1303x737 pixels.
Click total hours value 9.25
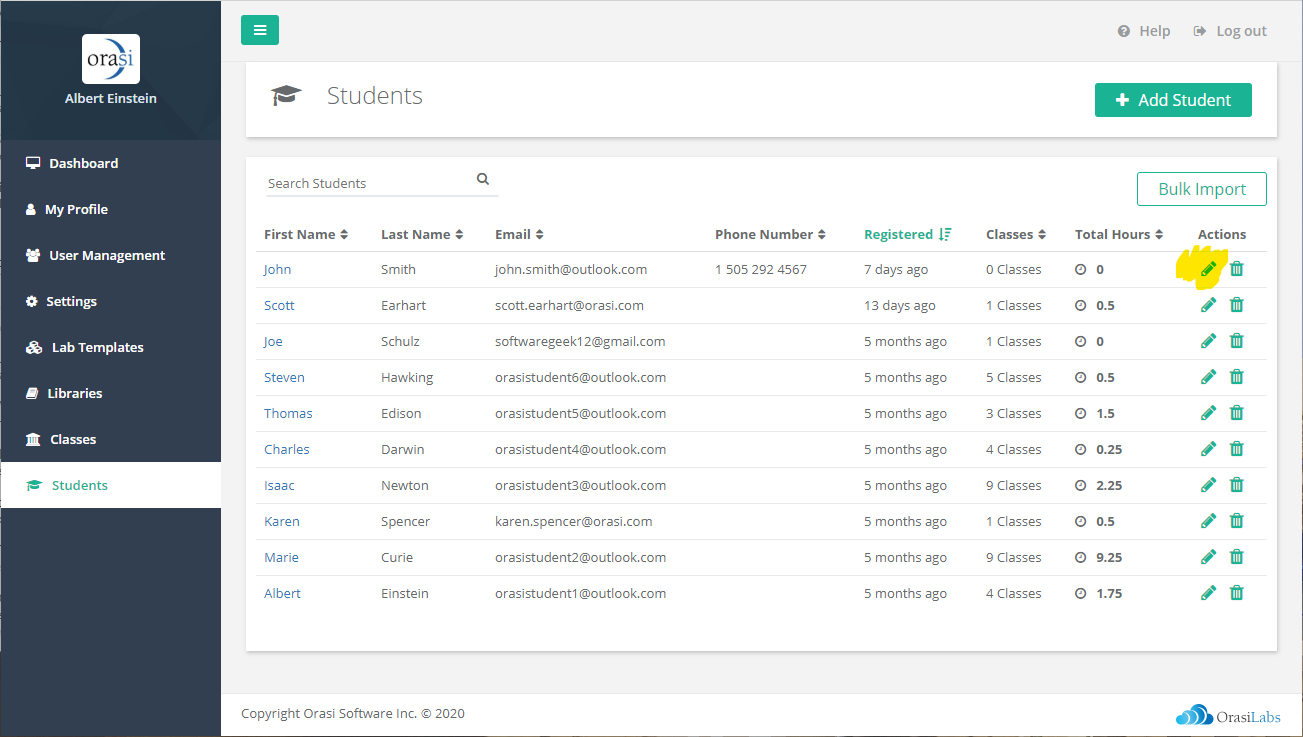1109,557
